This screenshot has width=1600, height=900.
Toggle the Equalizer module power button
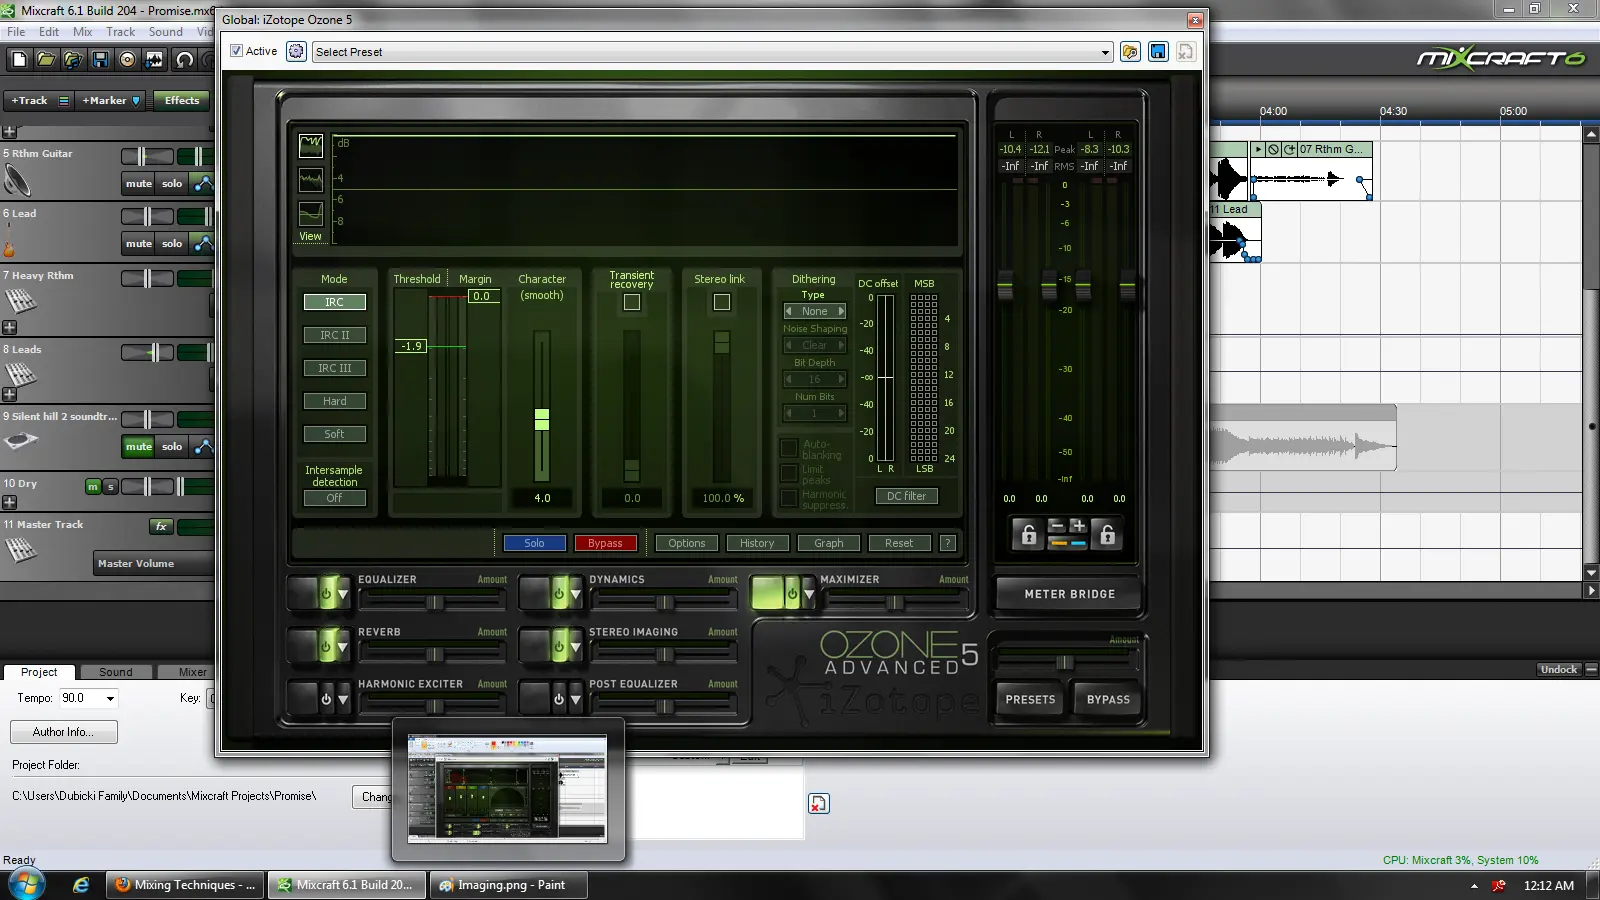[x=326, y=593]
